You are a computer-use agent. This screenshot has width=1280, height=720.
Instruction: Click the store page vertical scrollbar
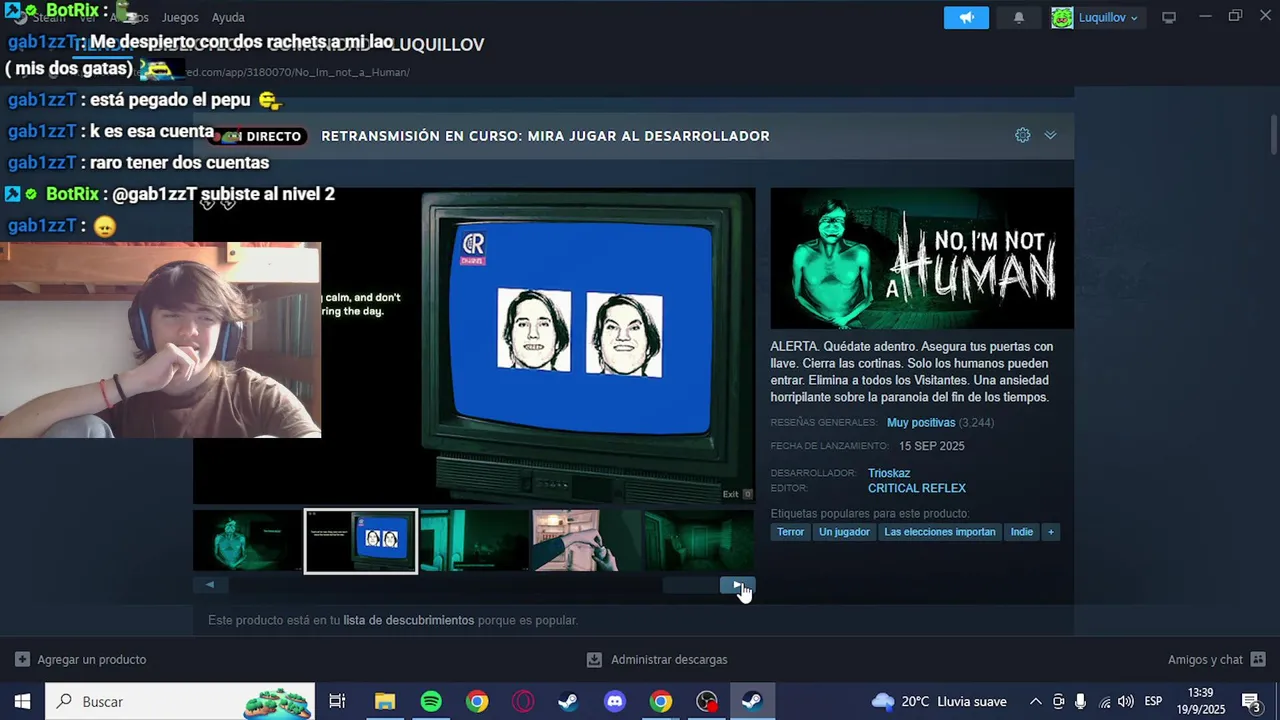[1273, 135]
